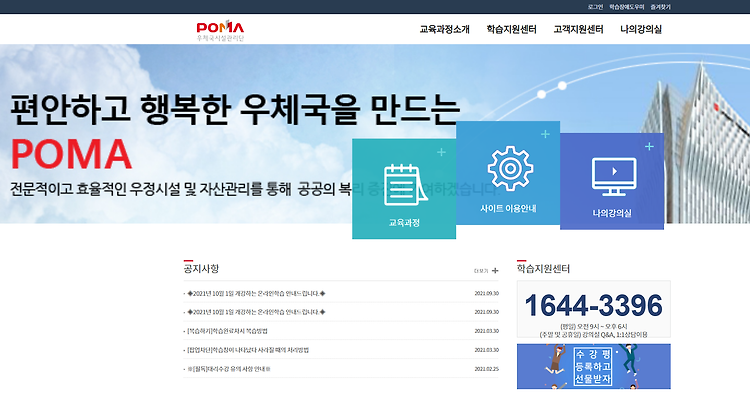
Task: Click the plus sign on purple 나의강의실 tile
Action: pyautogui.click(x=649, y=146)
